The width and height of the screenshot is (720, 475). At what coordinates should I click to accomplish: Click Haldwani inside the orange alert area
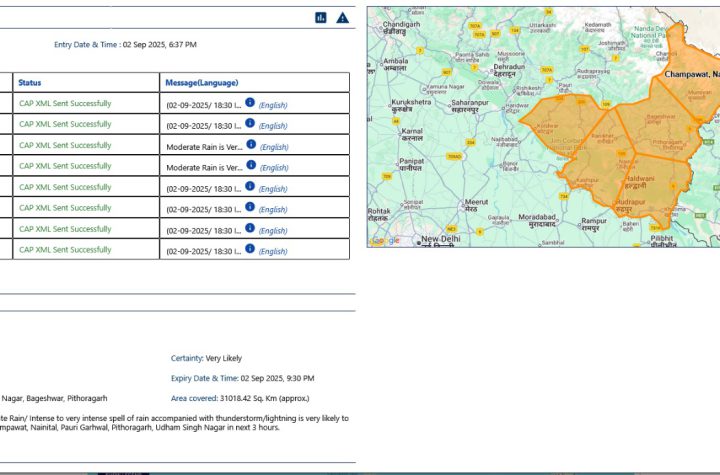point(639,182)
